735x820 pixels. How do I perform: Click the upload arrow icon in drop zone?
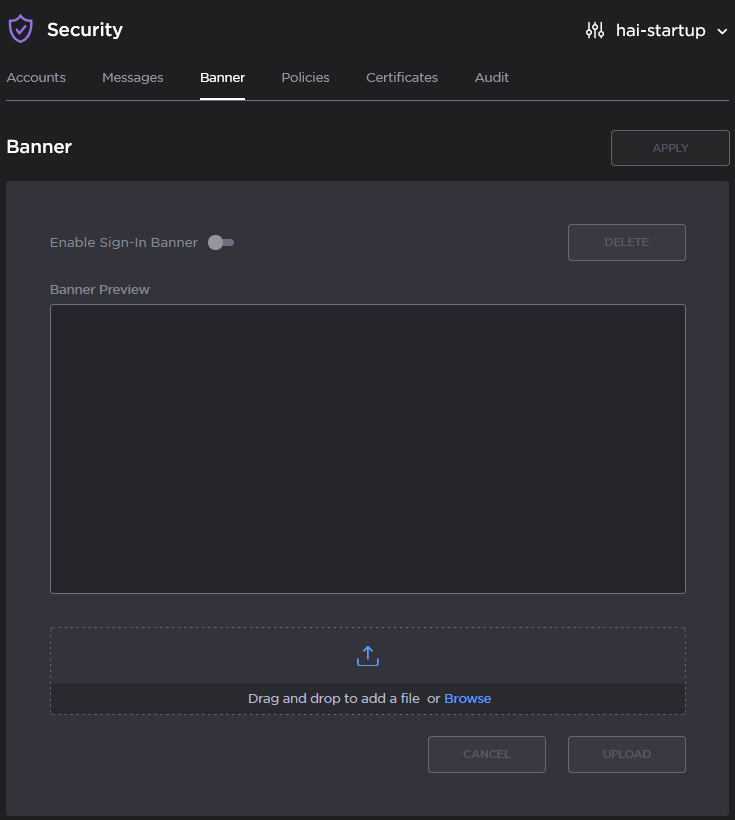367,656
